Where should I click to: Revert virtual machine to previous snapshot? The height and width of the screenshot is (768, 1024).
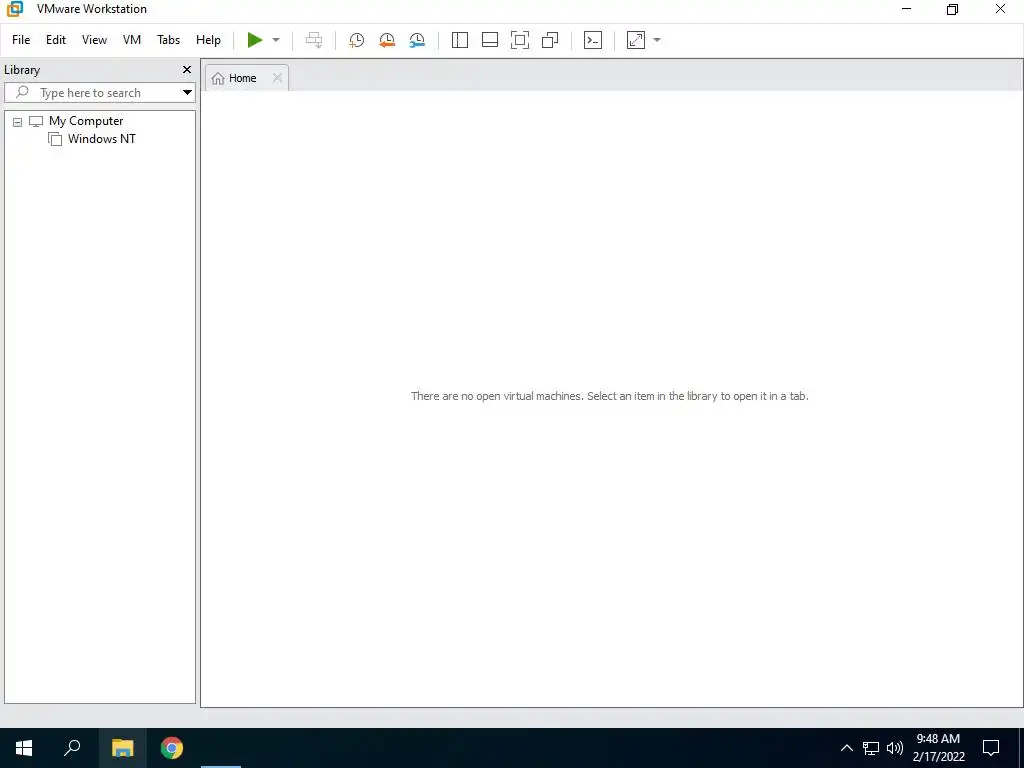[x=387, y=40]
